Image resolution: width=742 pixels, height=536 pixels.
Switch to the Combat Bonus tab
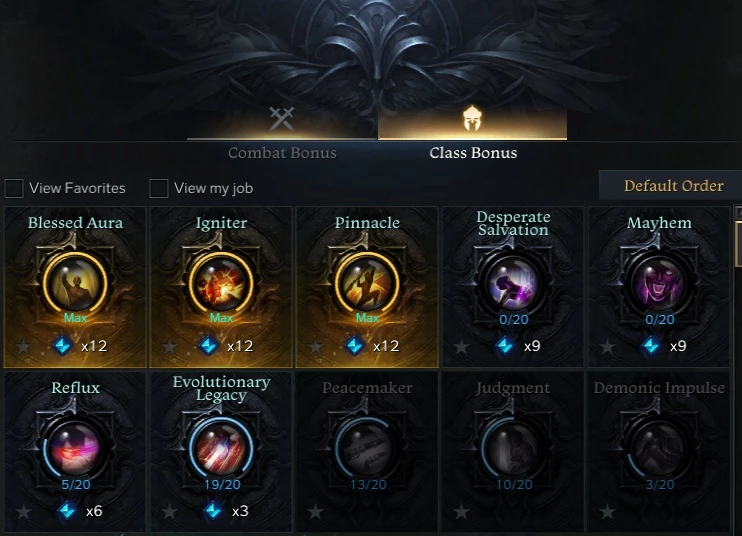click(x=282, y=153)
